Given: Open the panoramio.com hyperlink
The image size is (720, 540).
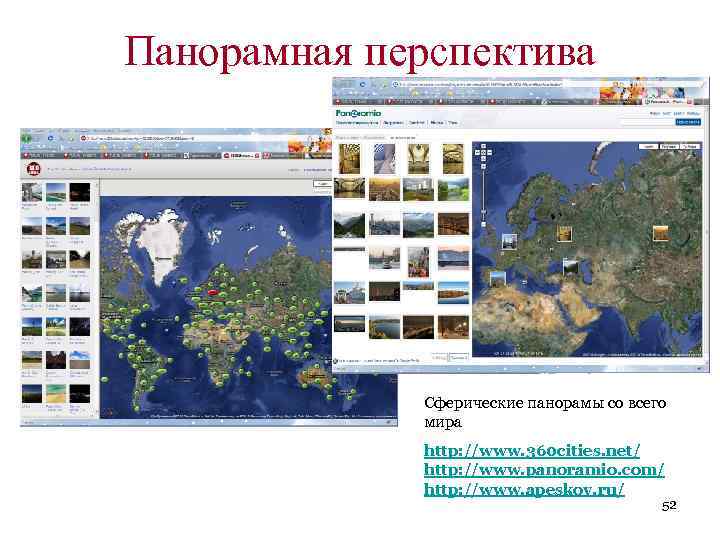Looking at the screenshot, I should [x=544, y=470].
